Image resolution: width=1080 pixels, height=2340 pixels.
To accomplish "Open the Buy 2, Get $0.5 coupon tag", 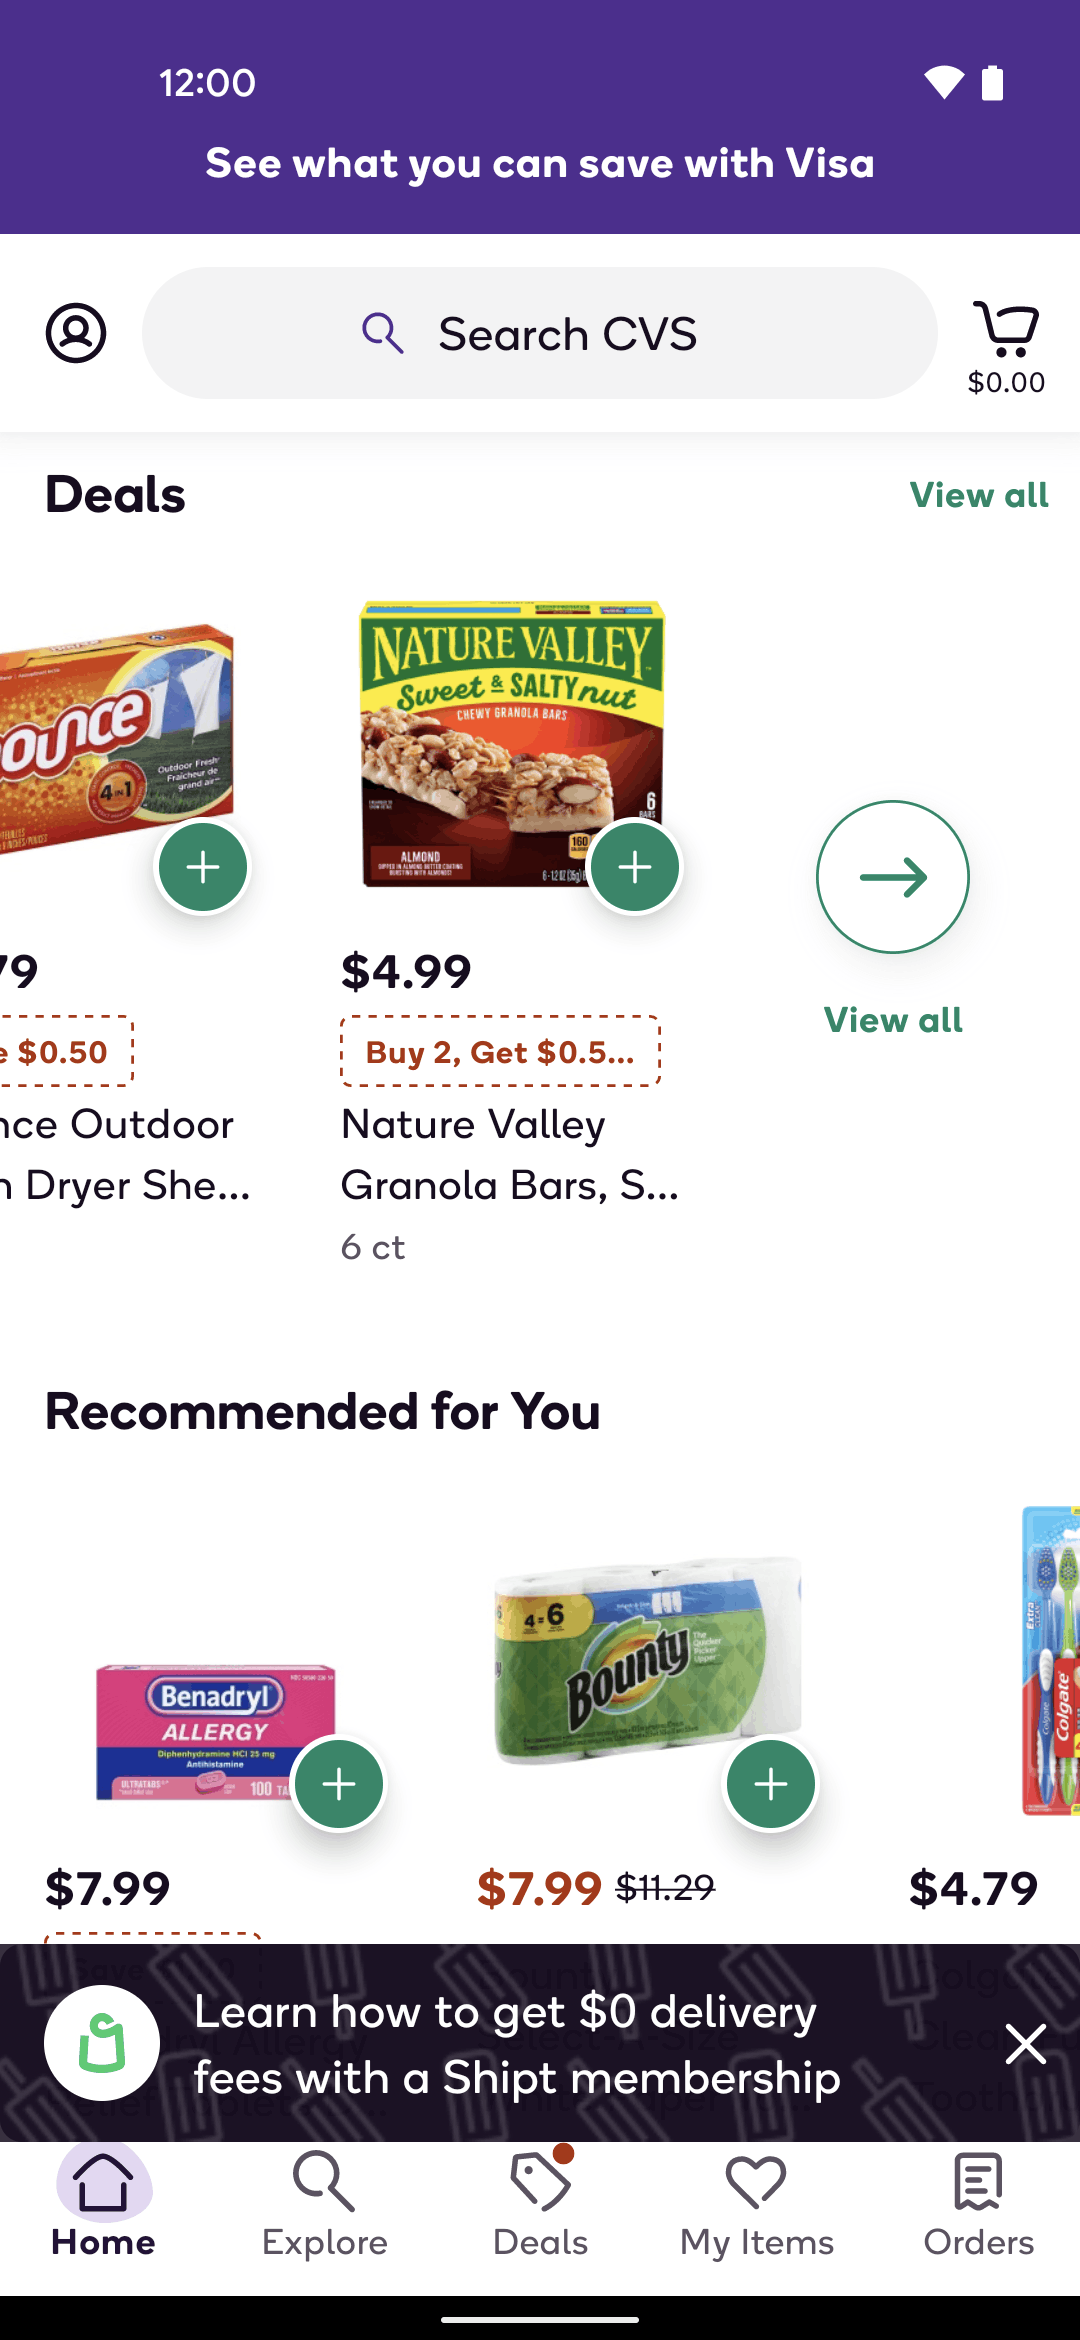I will 501,1051.
